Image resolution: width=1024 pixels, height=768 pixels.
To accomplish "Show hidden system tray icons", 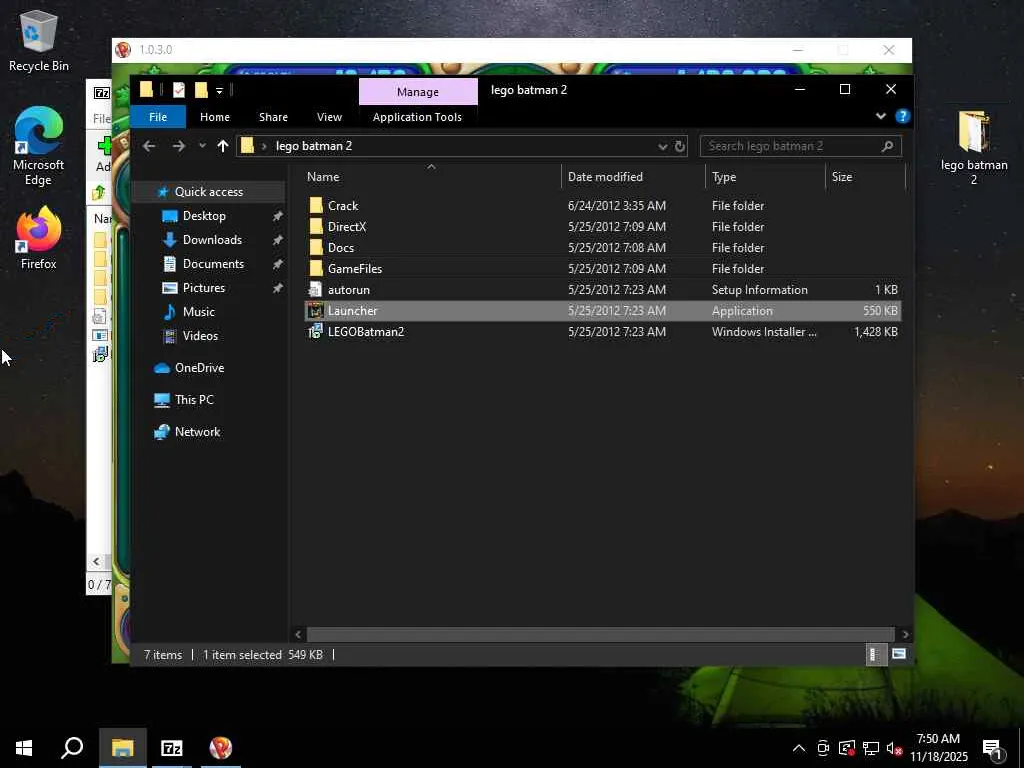I will (x=799, y=748).
